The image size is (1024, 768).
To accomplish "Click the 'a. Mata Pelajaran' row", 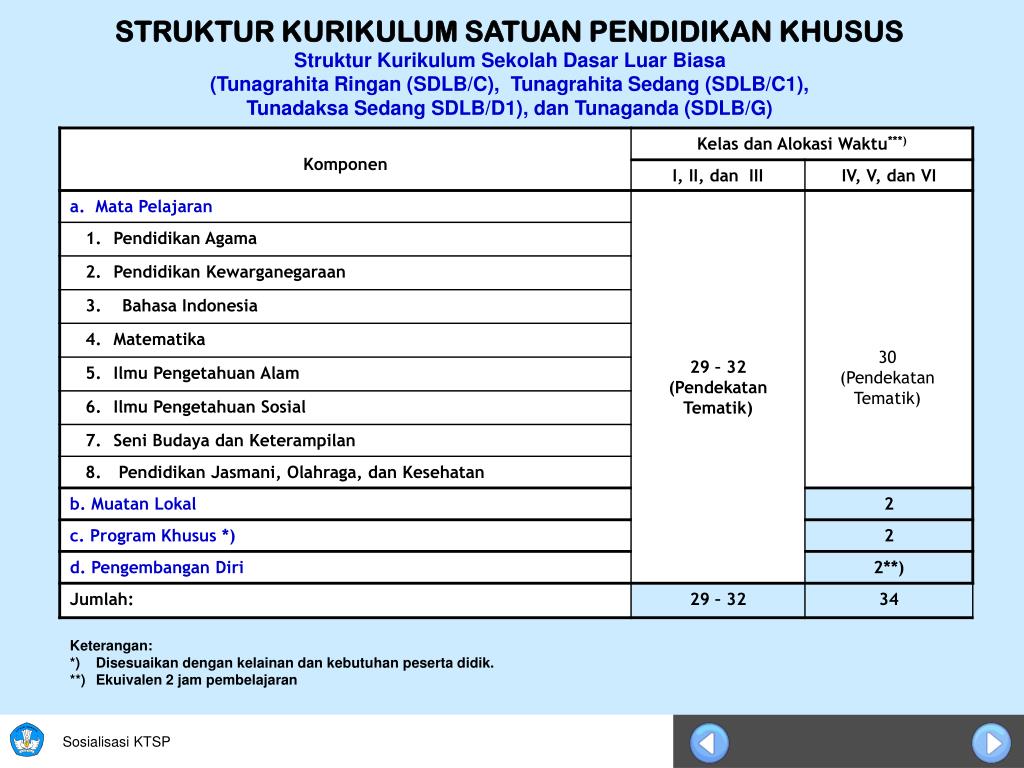I will (x=345, y=206).
